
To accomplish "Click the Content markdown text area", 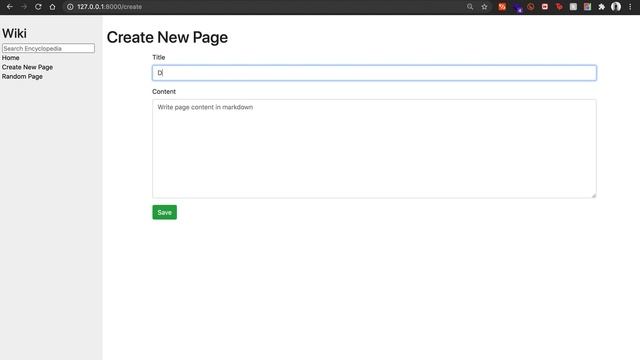I will 374,149.
